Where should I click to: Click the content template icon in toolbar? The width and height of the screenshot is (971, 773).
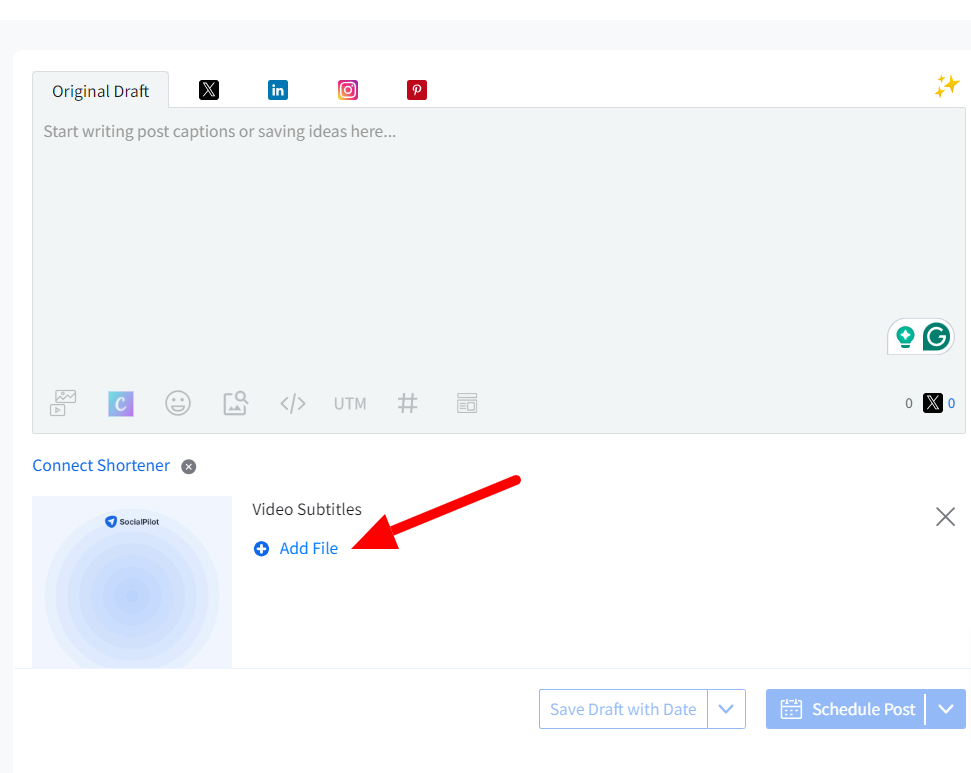coord(466,403)
